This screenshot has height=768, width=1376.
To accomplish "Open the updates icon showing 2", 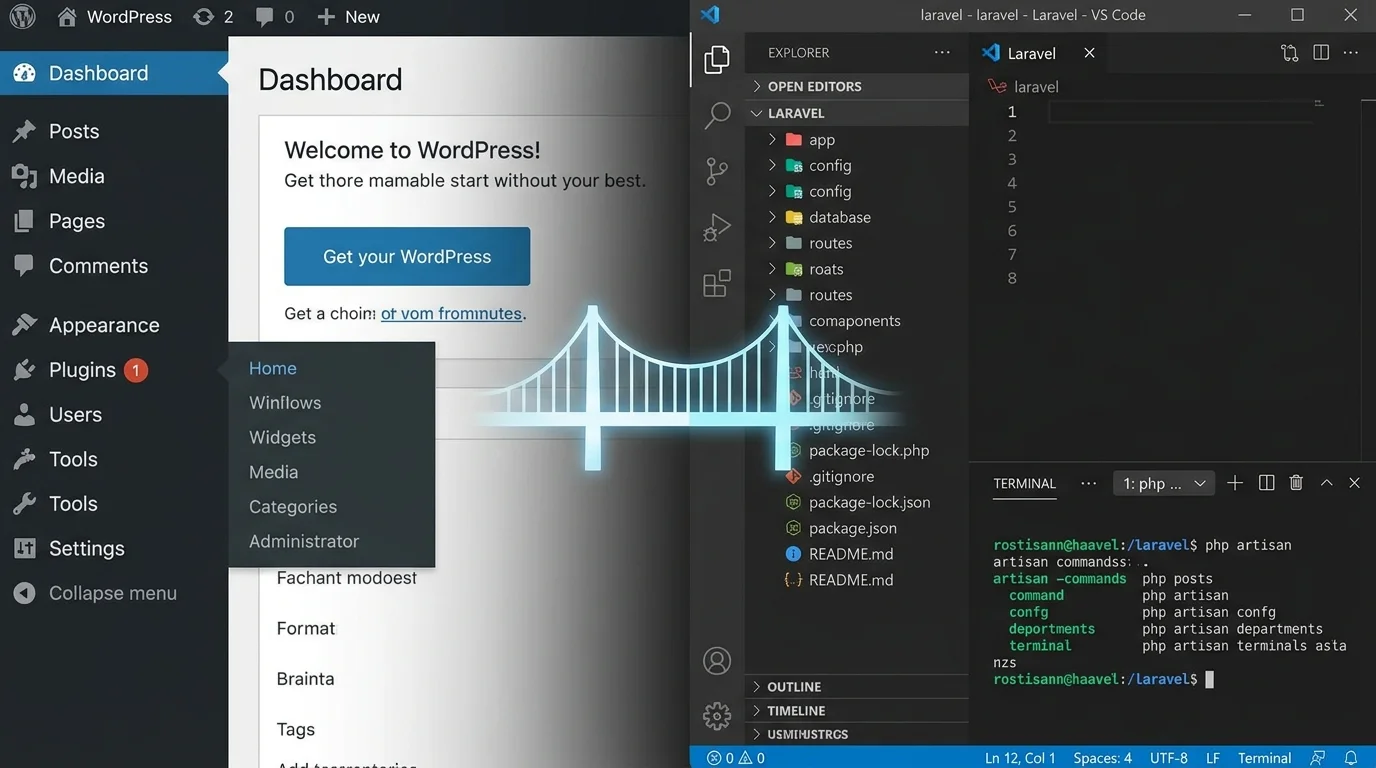I will point(213,17).
